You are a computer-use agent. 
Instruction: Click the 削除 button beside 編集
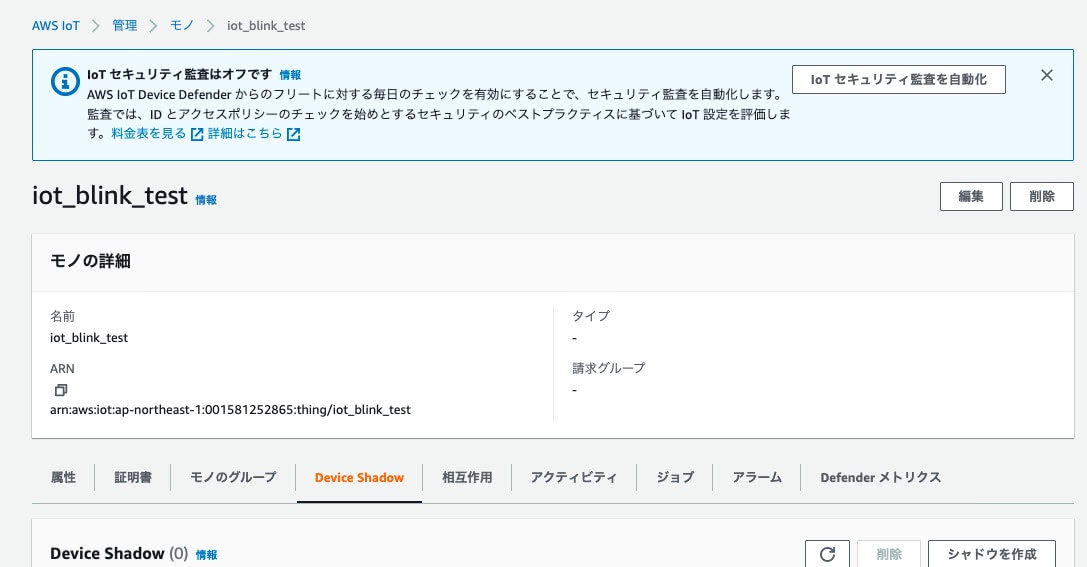coord(1042,196)
